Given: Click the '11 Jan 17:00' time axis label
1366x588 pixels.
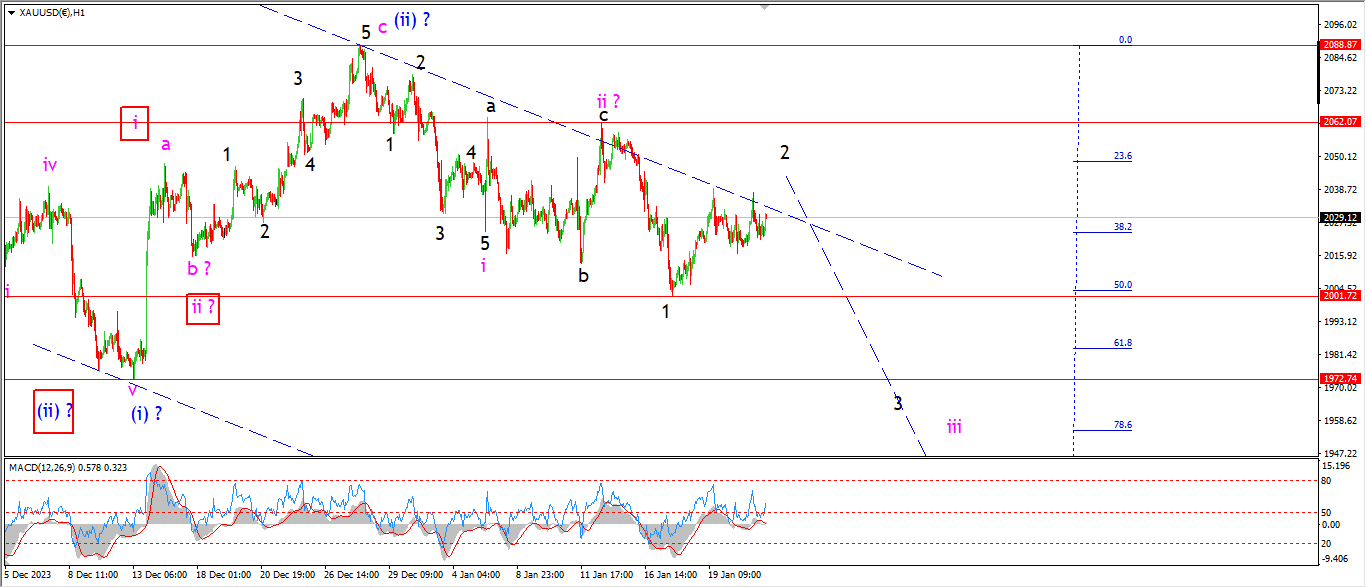Looking at the screenshot, I should coord(608,576).
